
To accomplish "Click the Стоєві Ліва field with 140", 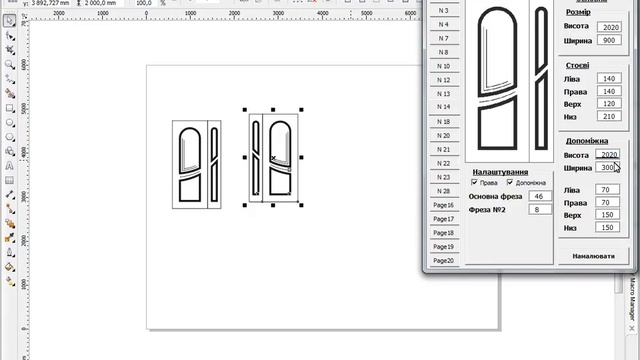I will (609, 79).
